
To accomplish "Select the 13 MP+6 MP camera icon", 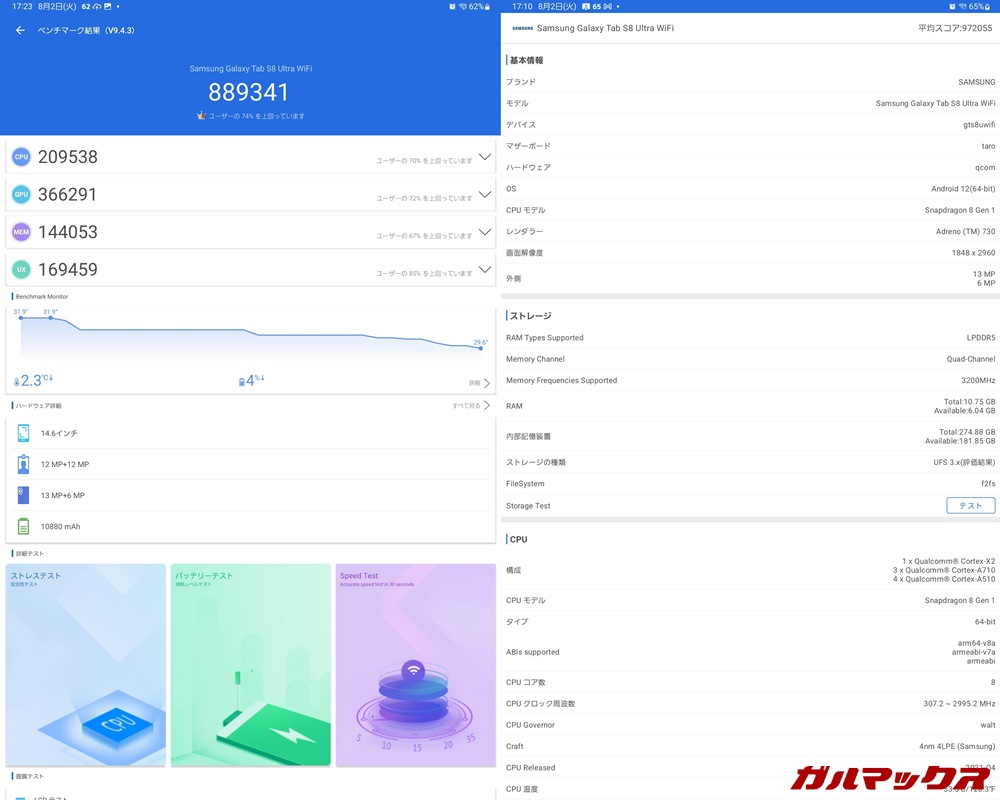I will click(x=24, y=495).
